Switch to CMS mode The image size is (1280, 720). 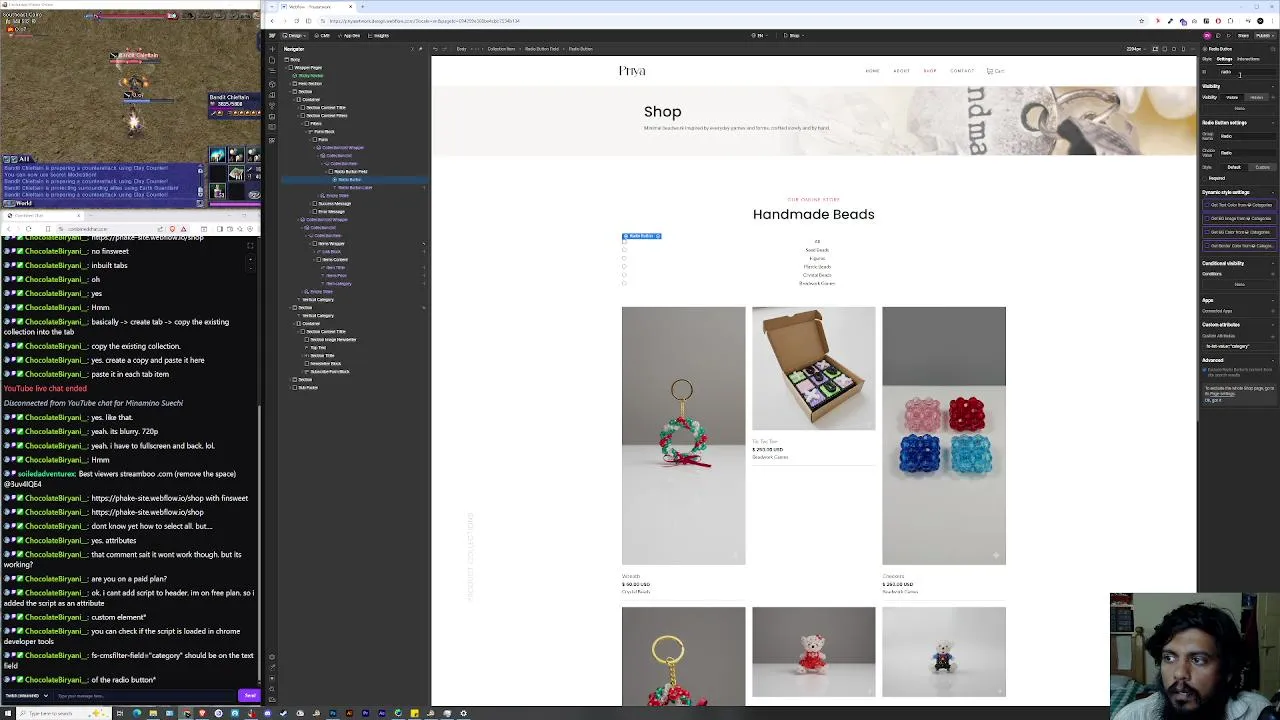point(323,35)
